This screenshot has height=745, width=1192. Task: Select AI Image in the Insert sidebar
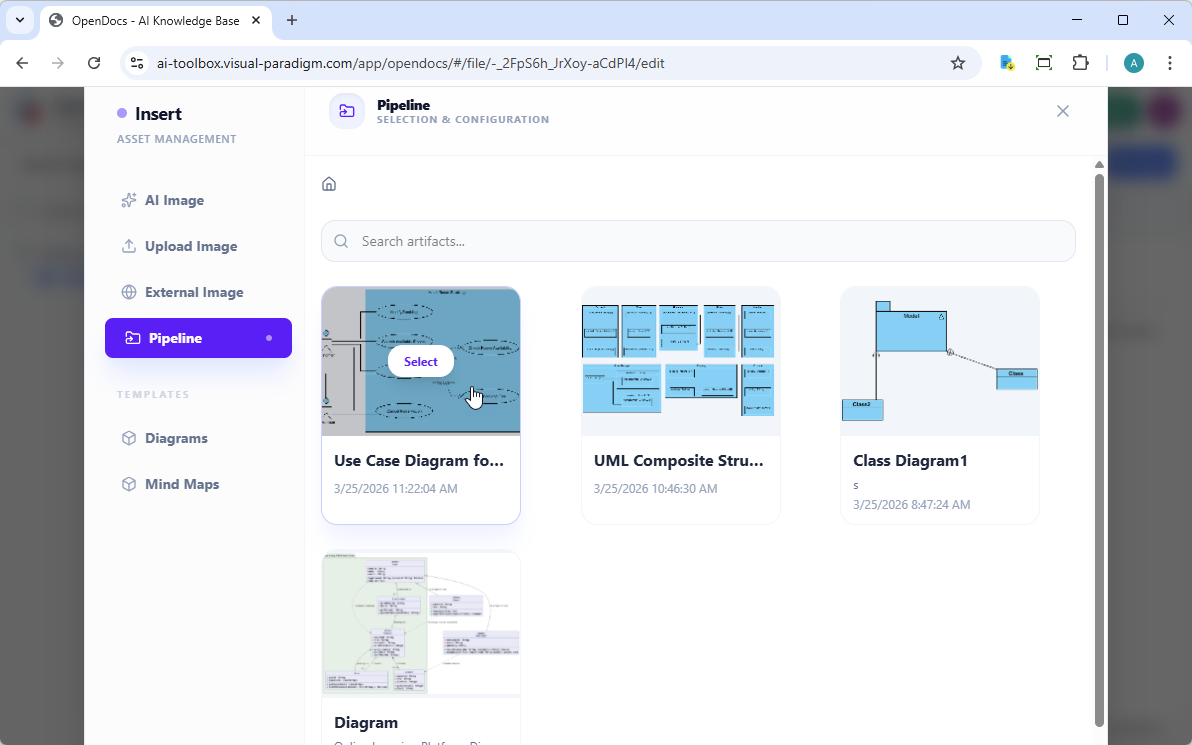(x=175, y=200)
